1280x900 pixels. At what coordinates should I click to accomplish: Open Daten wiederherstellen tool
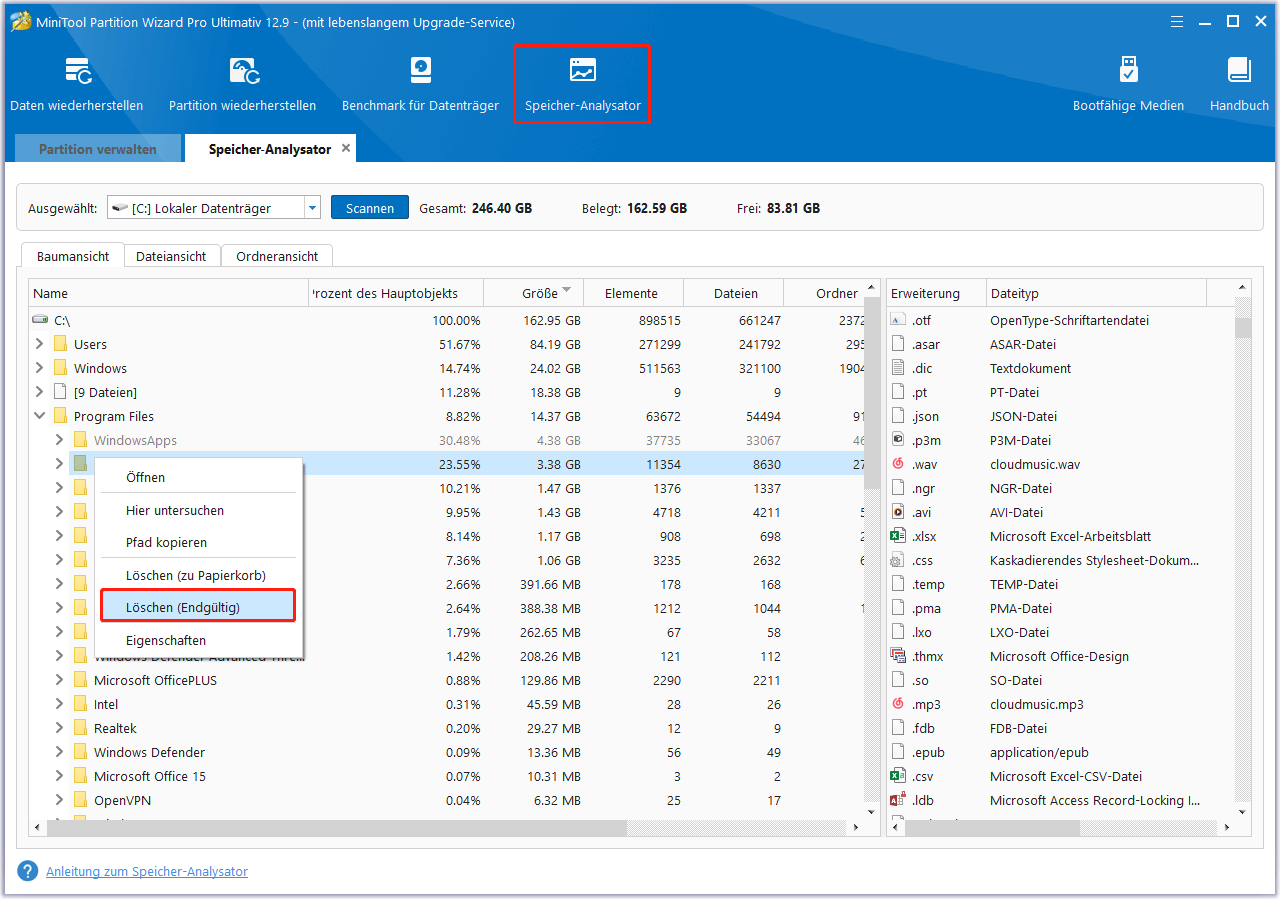point(77,85)
